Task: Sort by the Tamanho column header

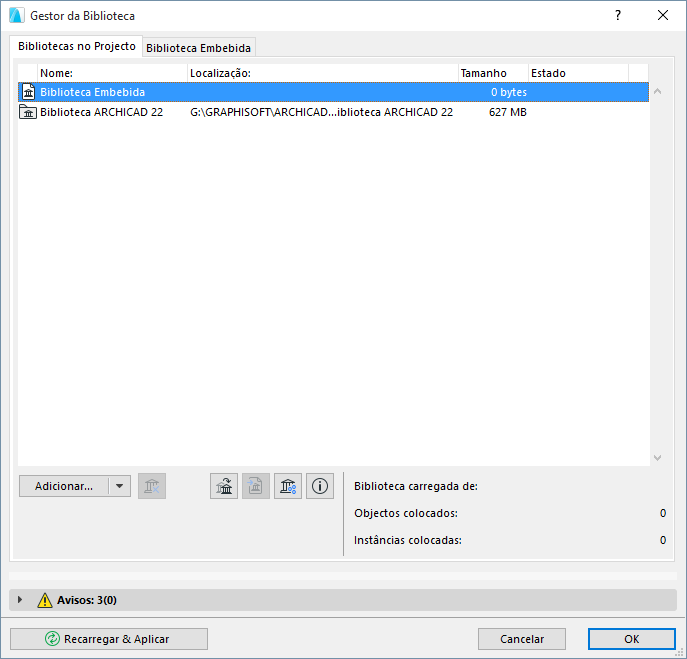Action: click(493, 73)
